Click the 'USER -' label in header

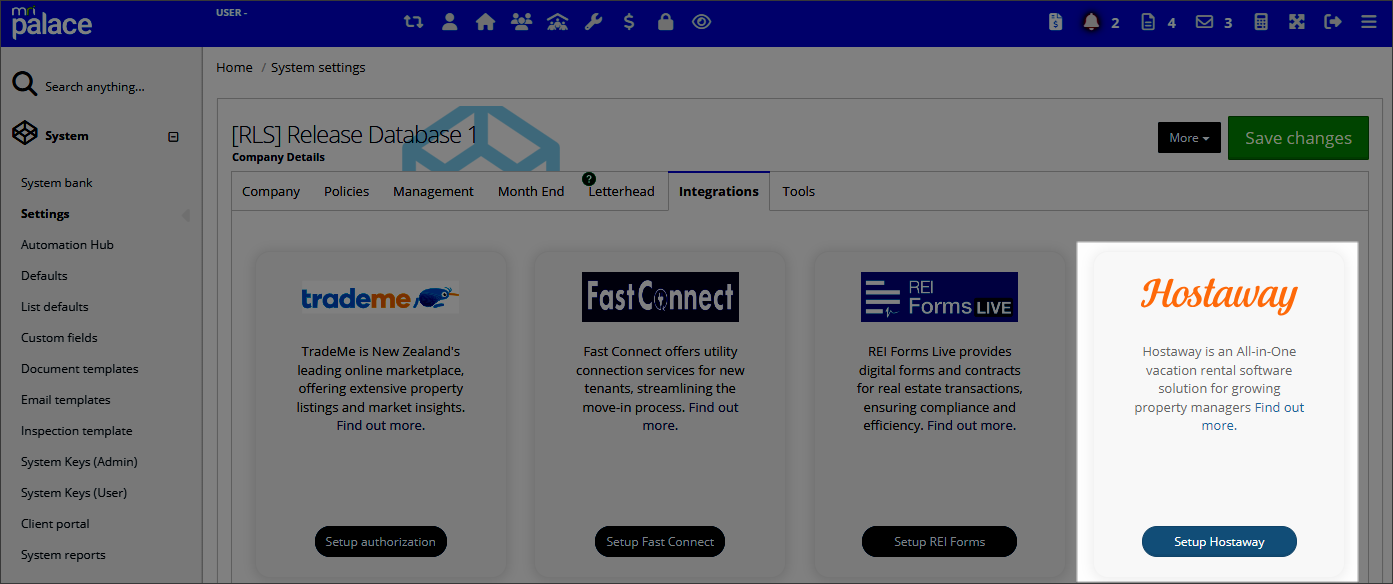pos(231,12)
